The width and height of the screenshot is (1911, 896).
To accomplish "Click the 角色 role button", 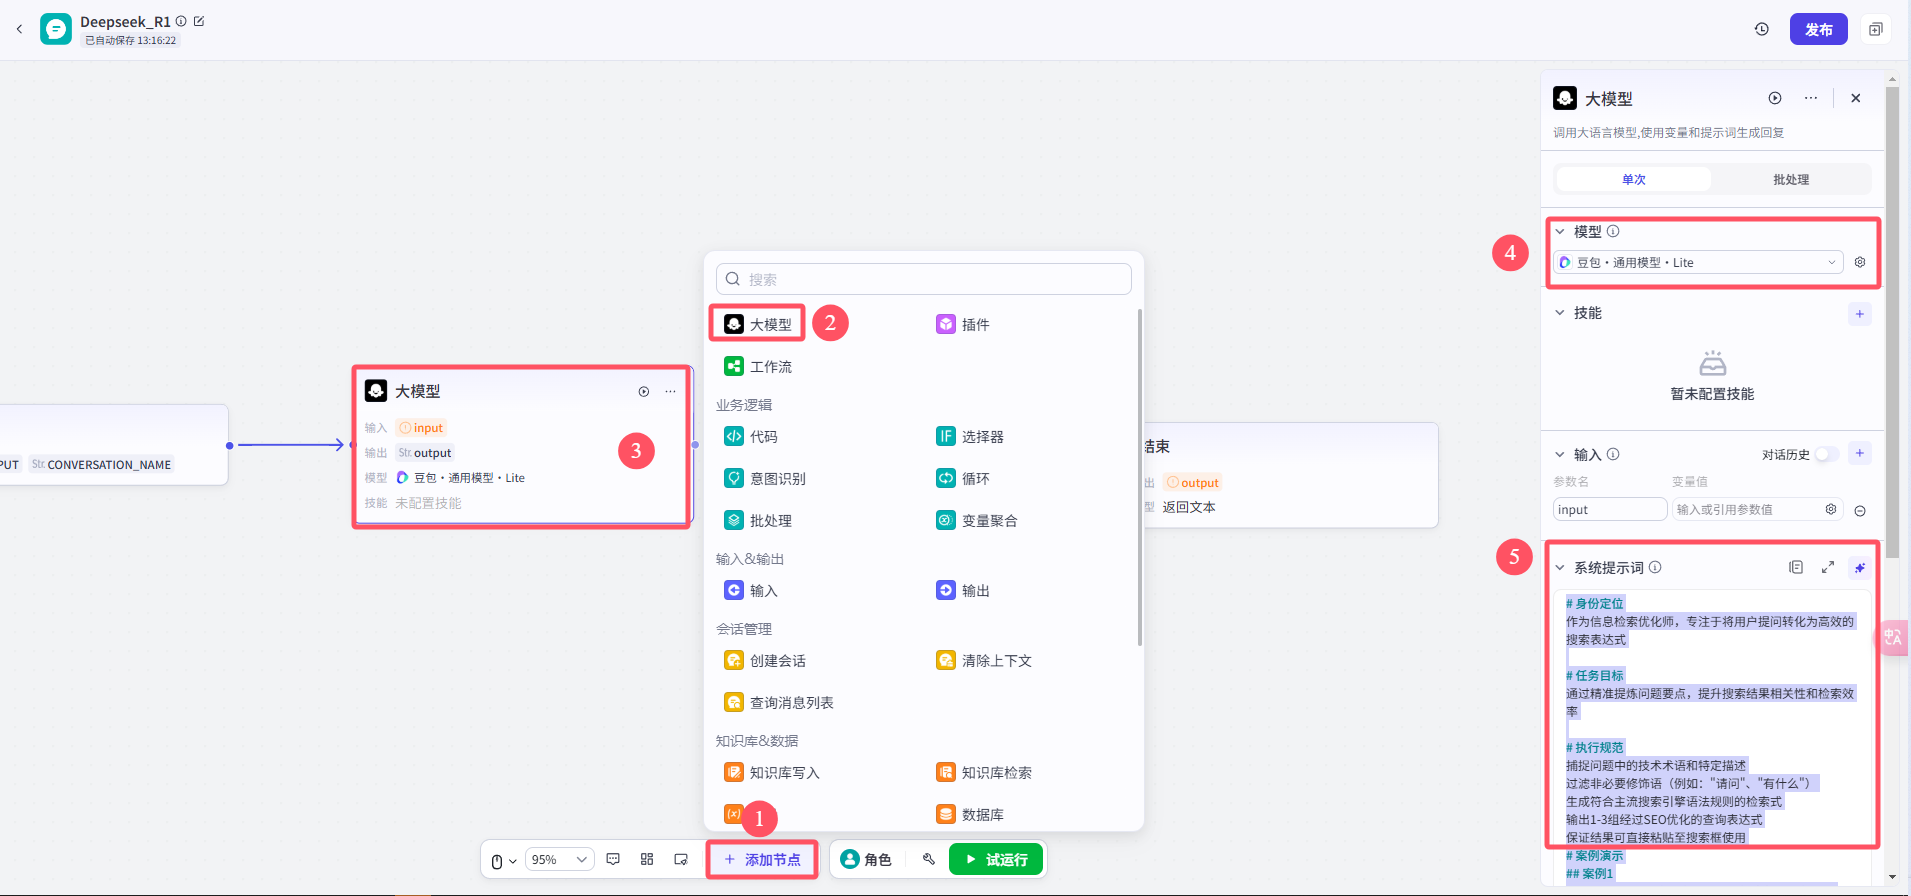I will (866, 859).
